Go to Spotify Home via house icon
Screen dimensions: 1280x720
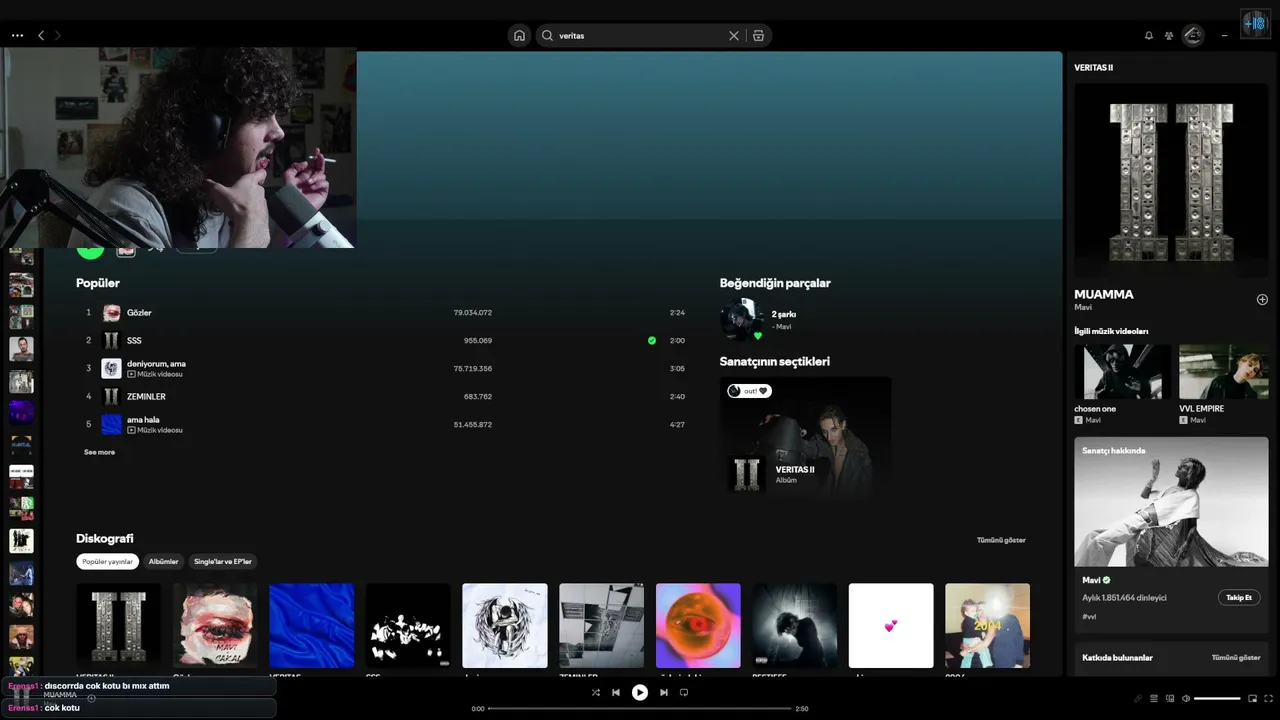tap(519, 35)
